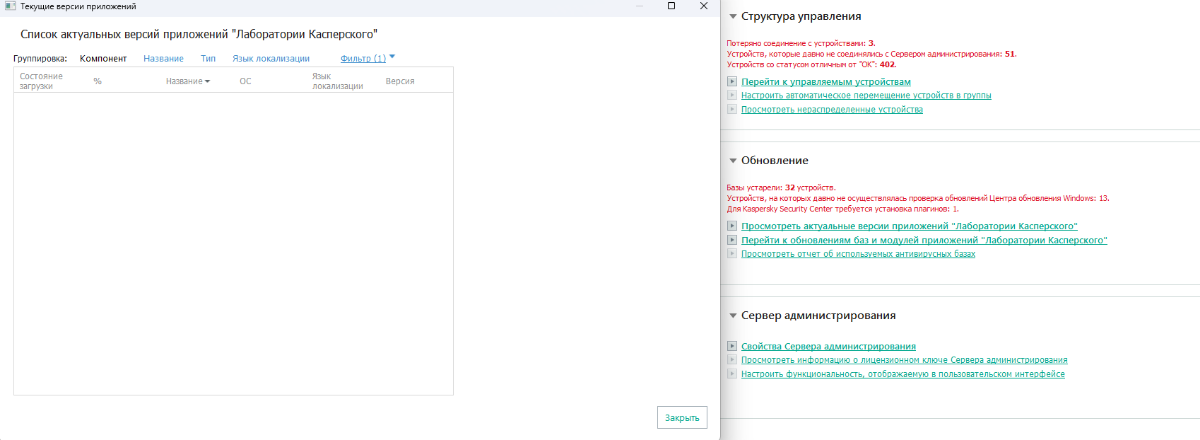Group the list by "Язык локализации"
The height and width of the screenshot is (440, 1200).
pos(270,58)
